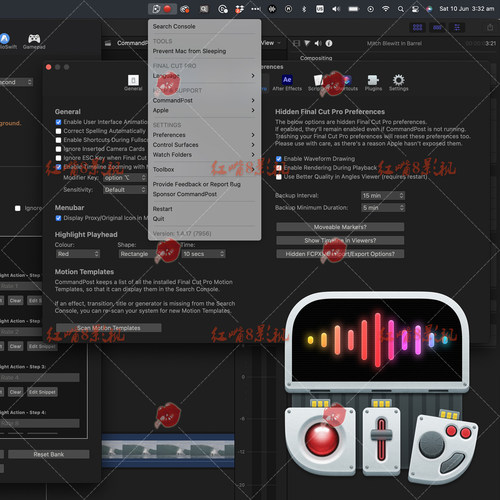The width and height of the screenshot is (500, 500).
Task: Expand the Control Surfaces submenu
Action: [x=204, y=145]
